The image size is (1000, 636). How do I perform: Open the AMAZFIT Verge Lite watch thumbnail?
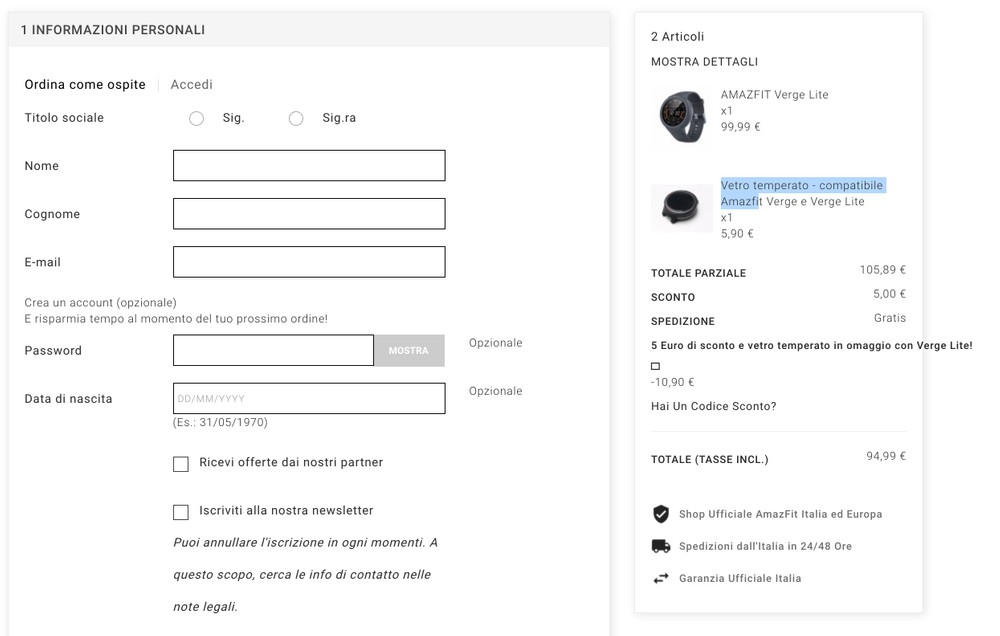681,116
